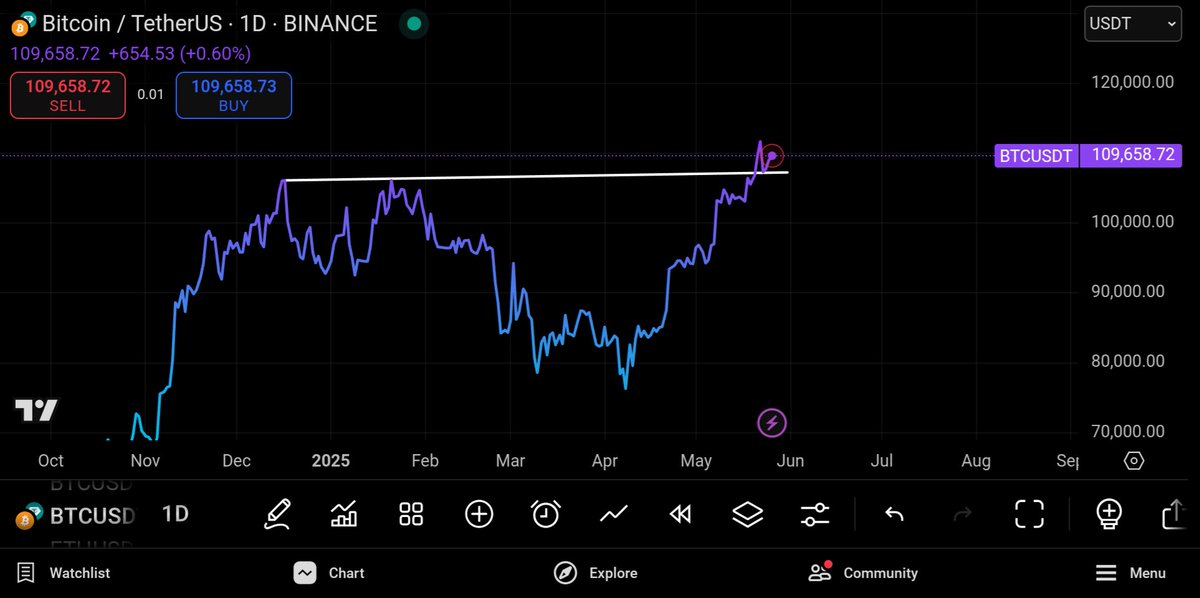Click the purple 109,658.72 current price tag
The image size is (1200, 598).
pos(1132,156)
